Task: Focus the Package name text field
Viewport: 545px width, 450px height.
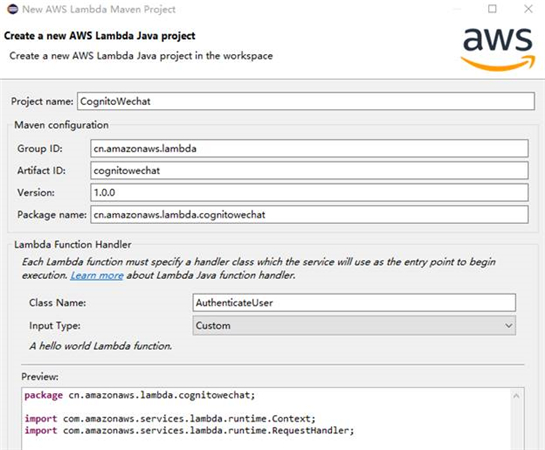Action: (309, 214)
